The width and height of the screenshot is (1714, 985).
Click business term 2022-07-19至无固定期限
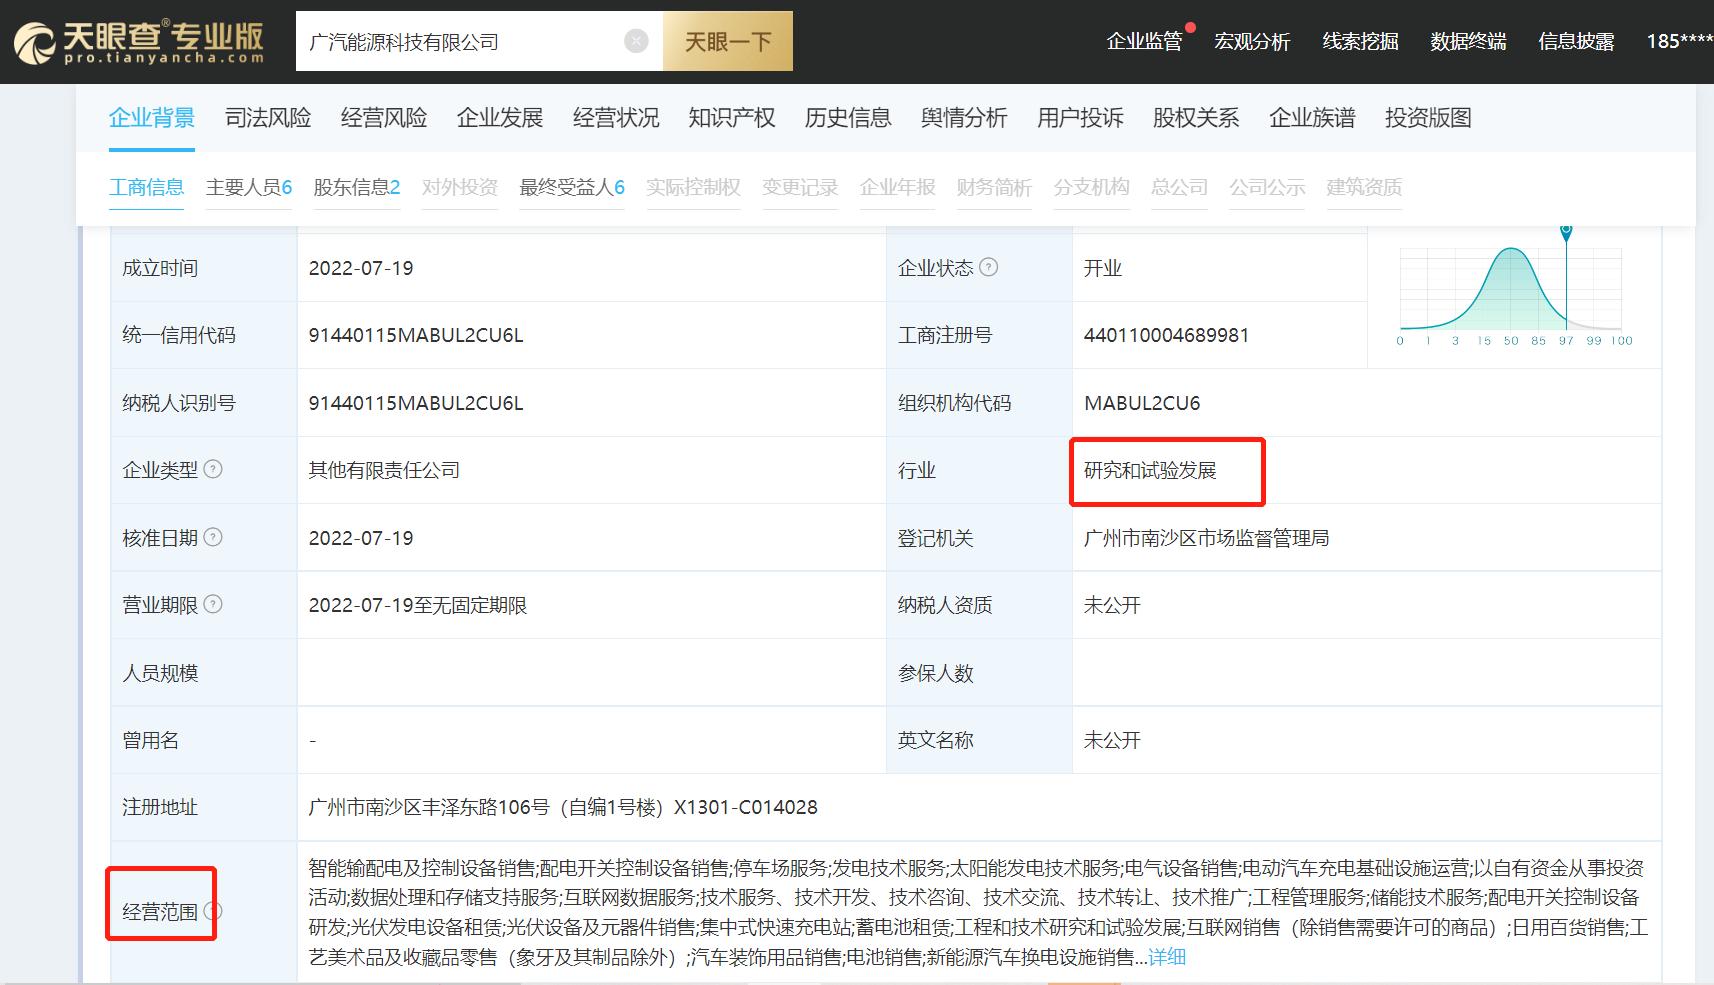coord(418,605)
